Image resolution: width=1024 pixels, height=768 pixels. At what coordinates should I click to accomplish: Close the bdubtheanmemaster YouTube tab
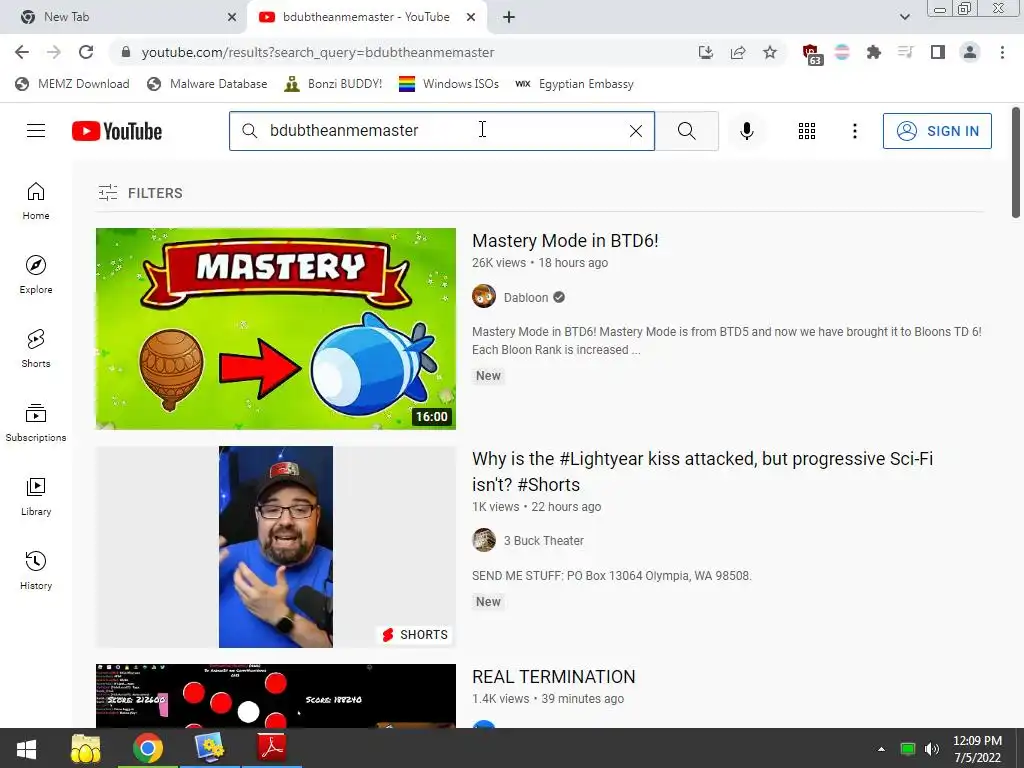471,17
